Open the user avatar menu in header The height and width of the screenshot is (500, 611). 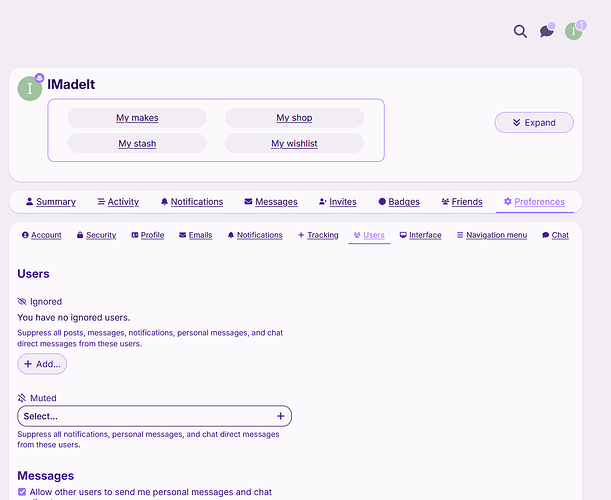point(574,31)
